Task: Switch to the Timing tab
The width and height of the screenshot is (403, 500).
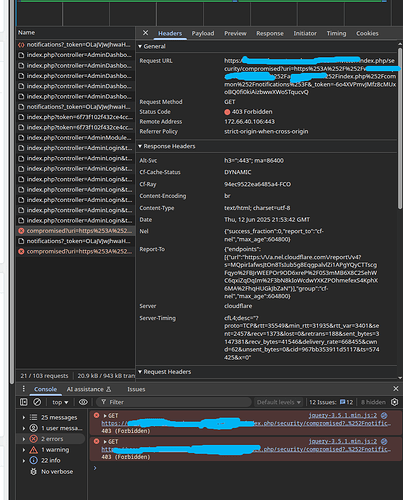Action: point(336,33)
